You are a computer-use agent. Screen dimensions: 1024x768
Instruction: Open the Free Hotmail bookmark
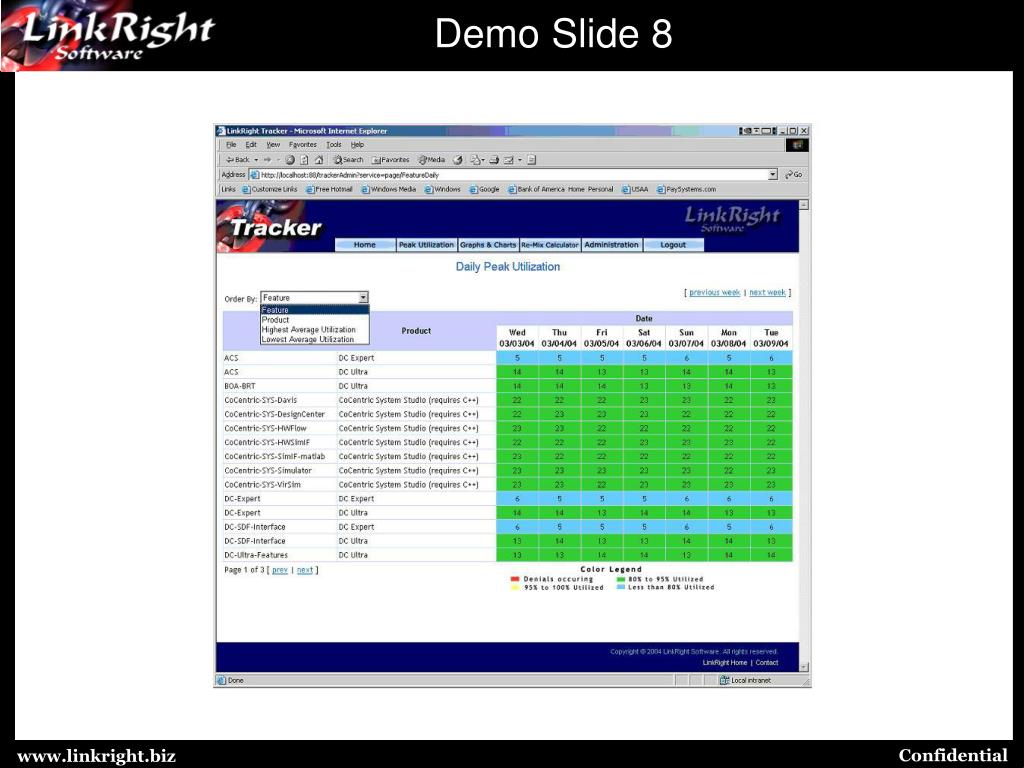click(329, 189)
